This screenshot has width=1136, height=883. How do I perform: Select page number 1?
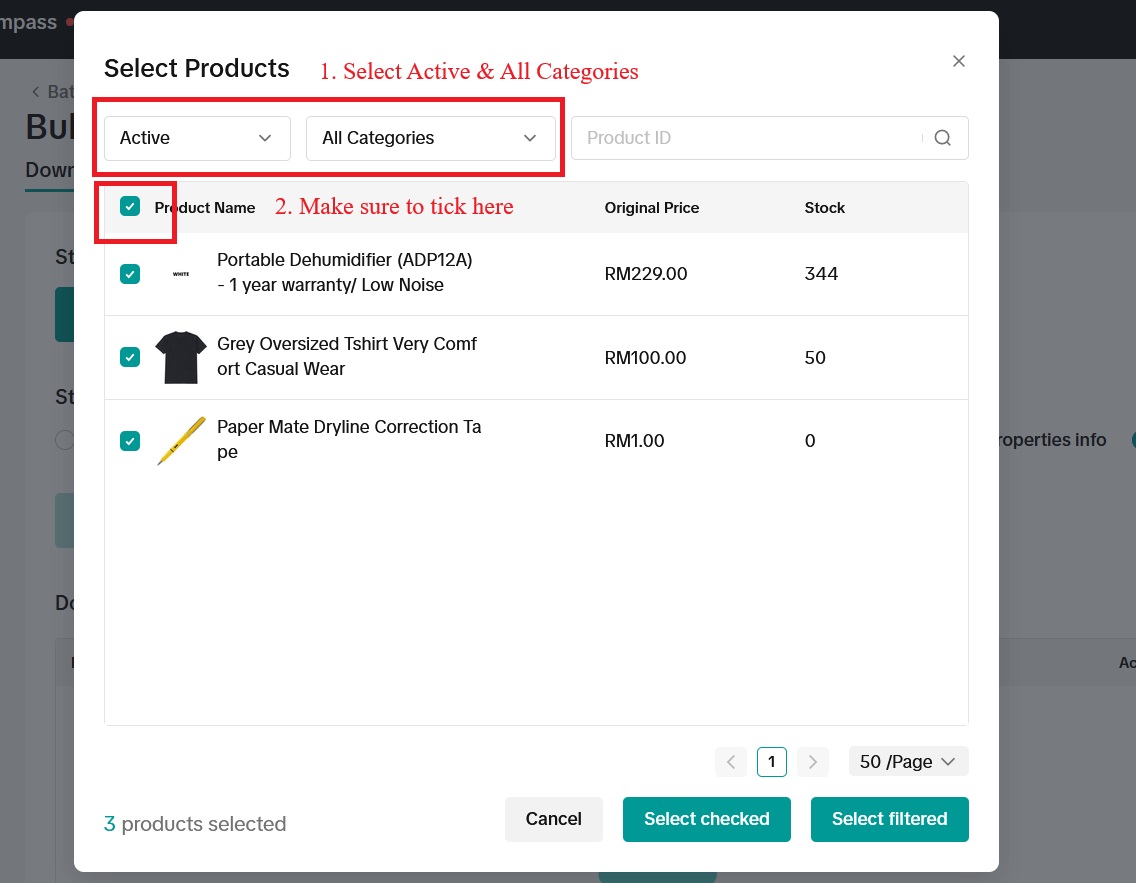coord(772,762)
